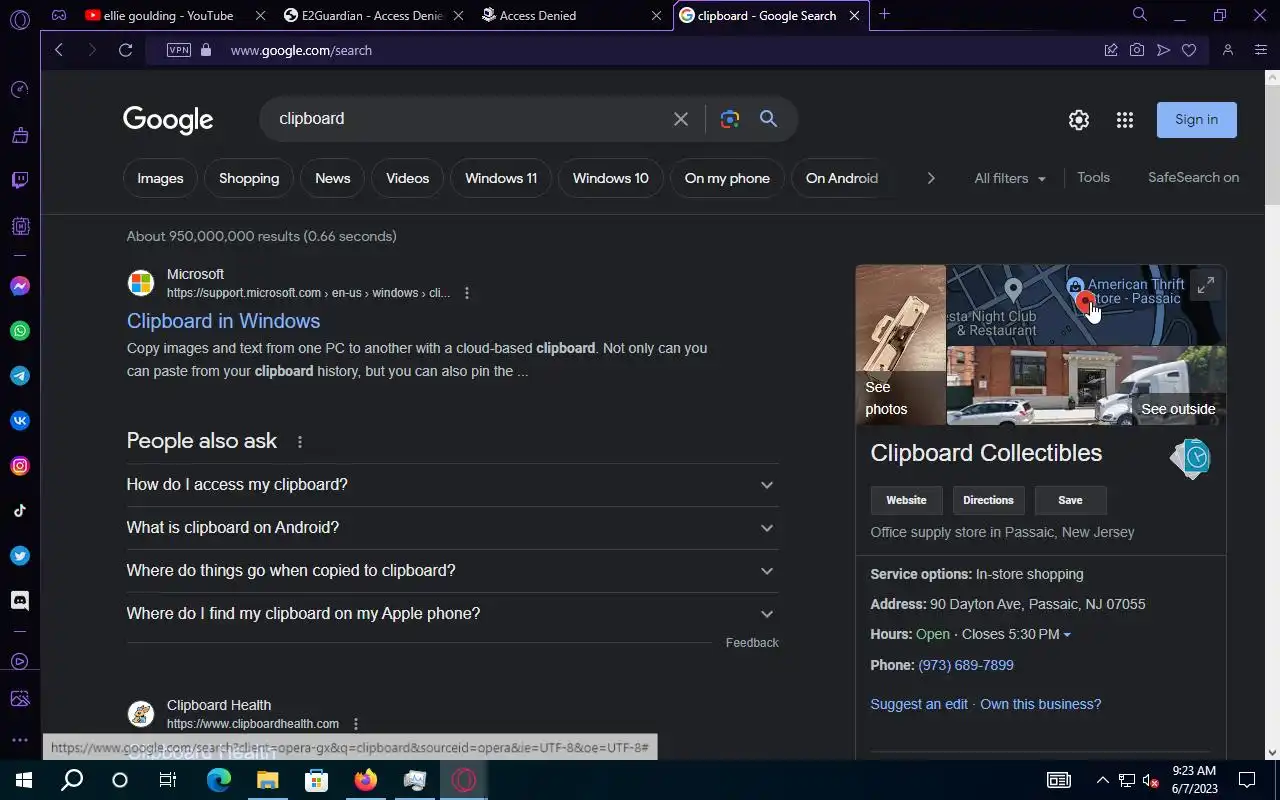
Task: Add page to bookmarks heart icon
Action: coord(1189,50)
